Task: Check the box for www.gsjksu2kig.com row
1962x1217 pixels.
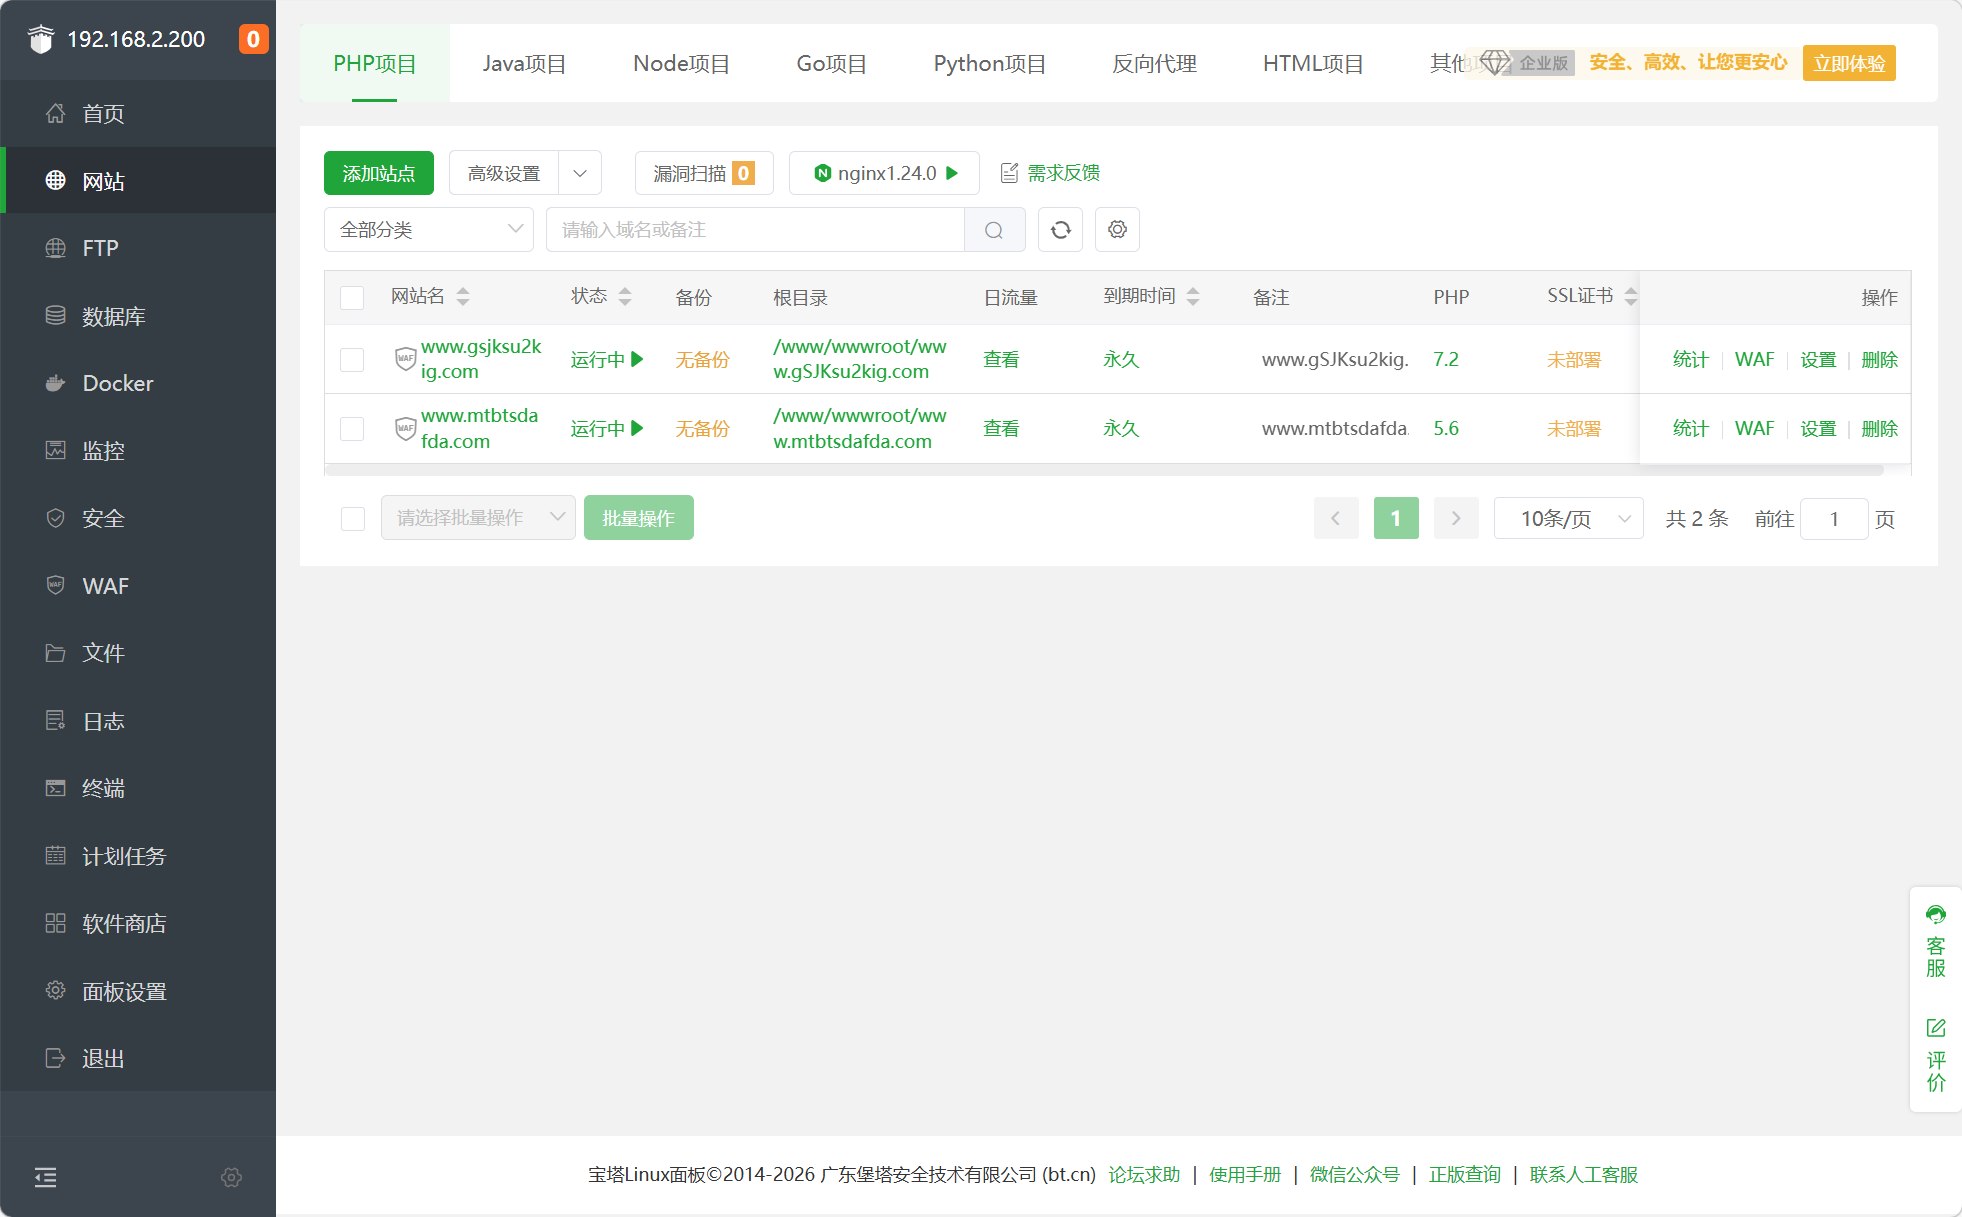Action: (352, 360)
